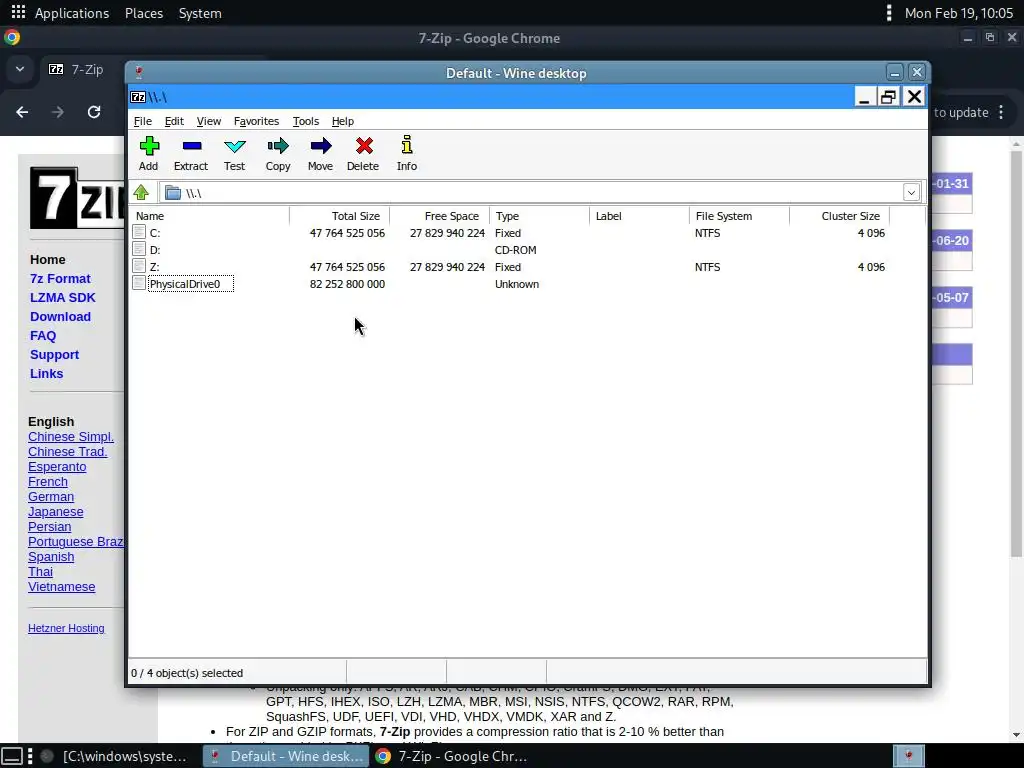The height and width of the screenshot is (768, 1024).
Task: Sort by the Cluster Size column header
Action: [x=839, y=216]
